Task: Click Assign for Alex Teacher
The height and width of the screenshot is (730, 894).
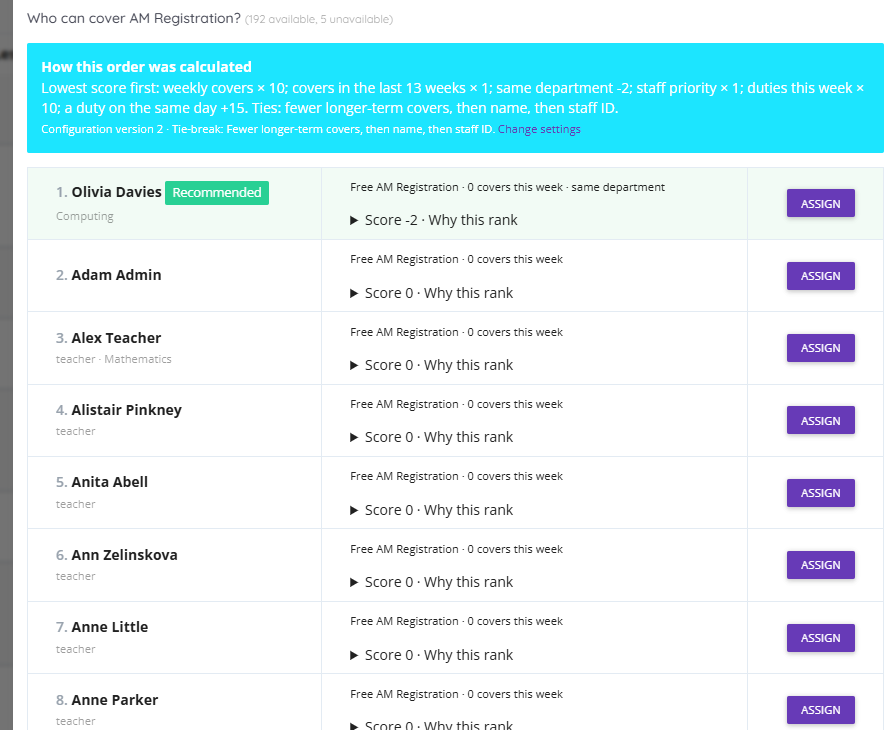Action: (820, 348)
